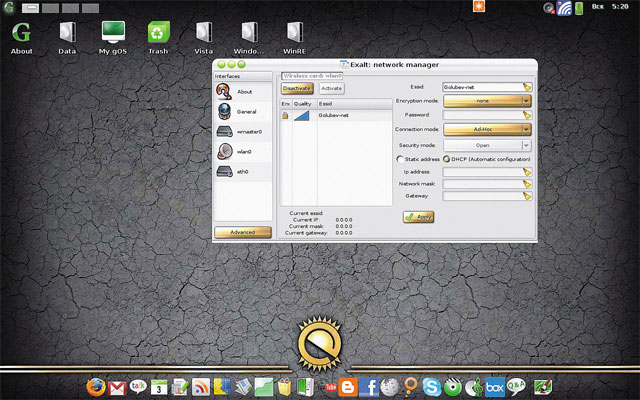Screen dimensions: 640x400
Task: Click the battery tray icon
Action: click(579, 8)
